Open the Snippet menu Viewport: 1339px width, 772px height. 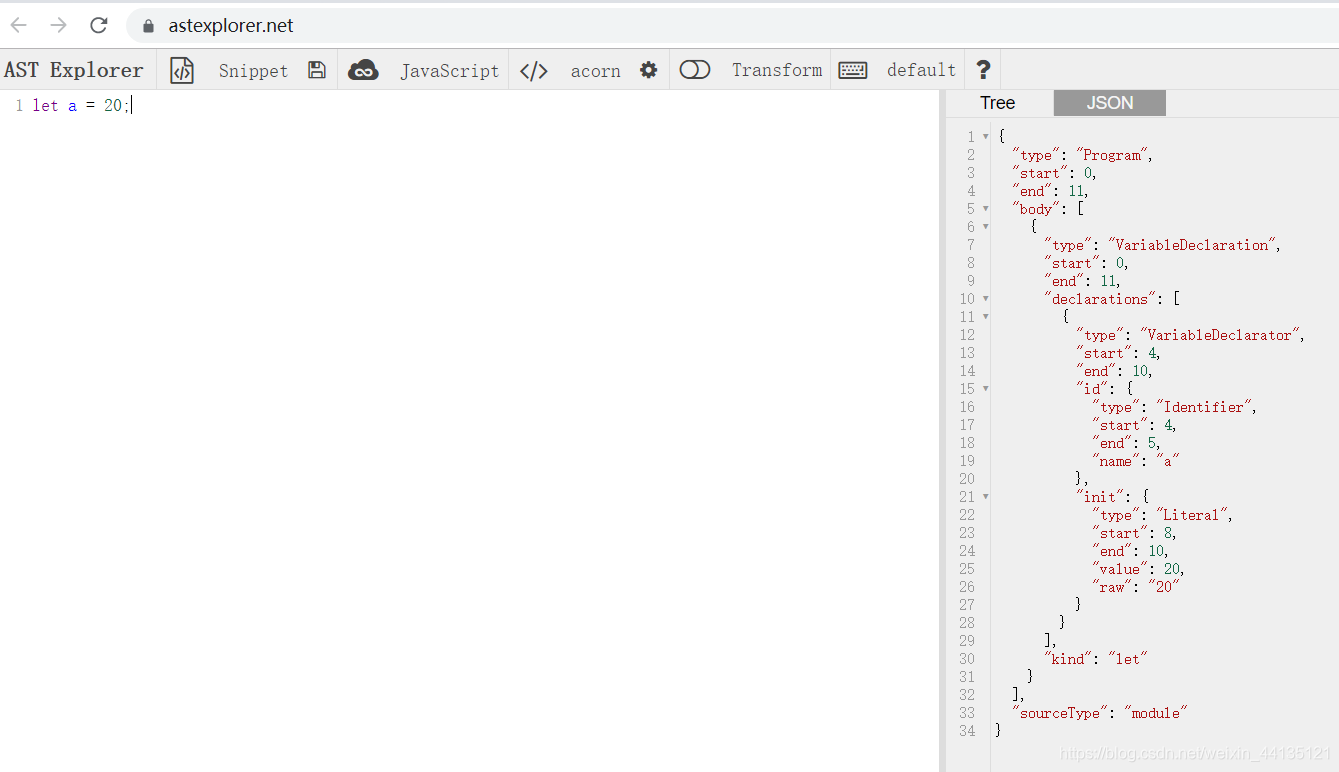tap(253, 71)
